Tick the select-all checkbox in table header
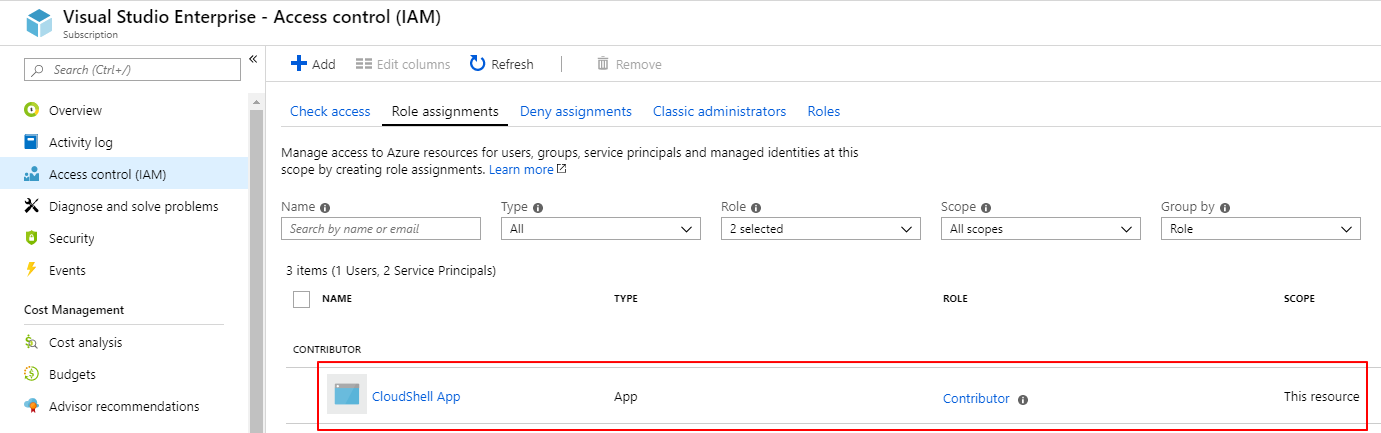Viewport: 1381px width, 433px height. [x=301, y=299]
